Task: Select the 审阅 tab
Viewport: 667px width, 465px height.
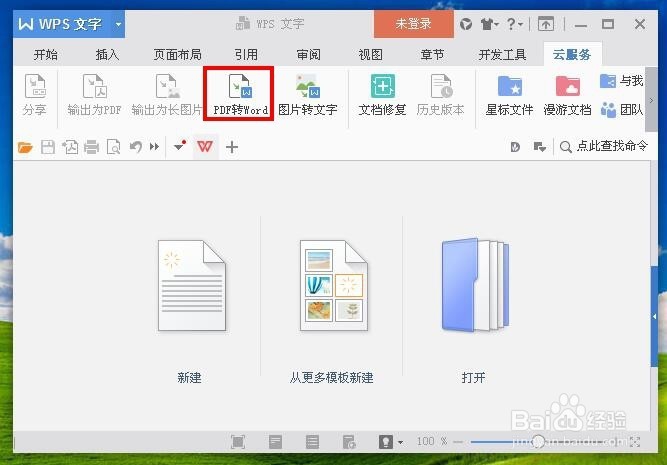Action: coord(308,54)
